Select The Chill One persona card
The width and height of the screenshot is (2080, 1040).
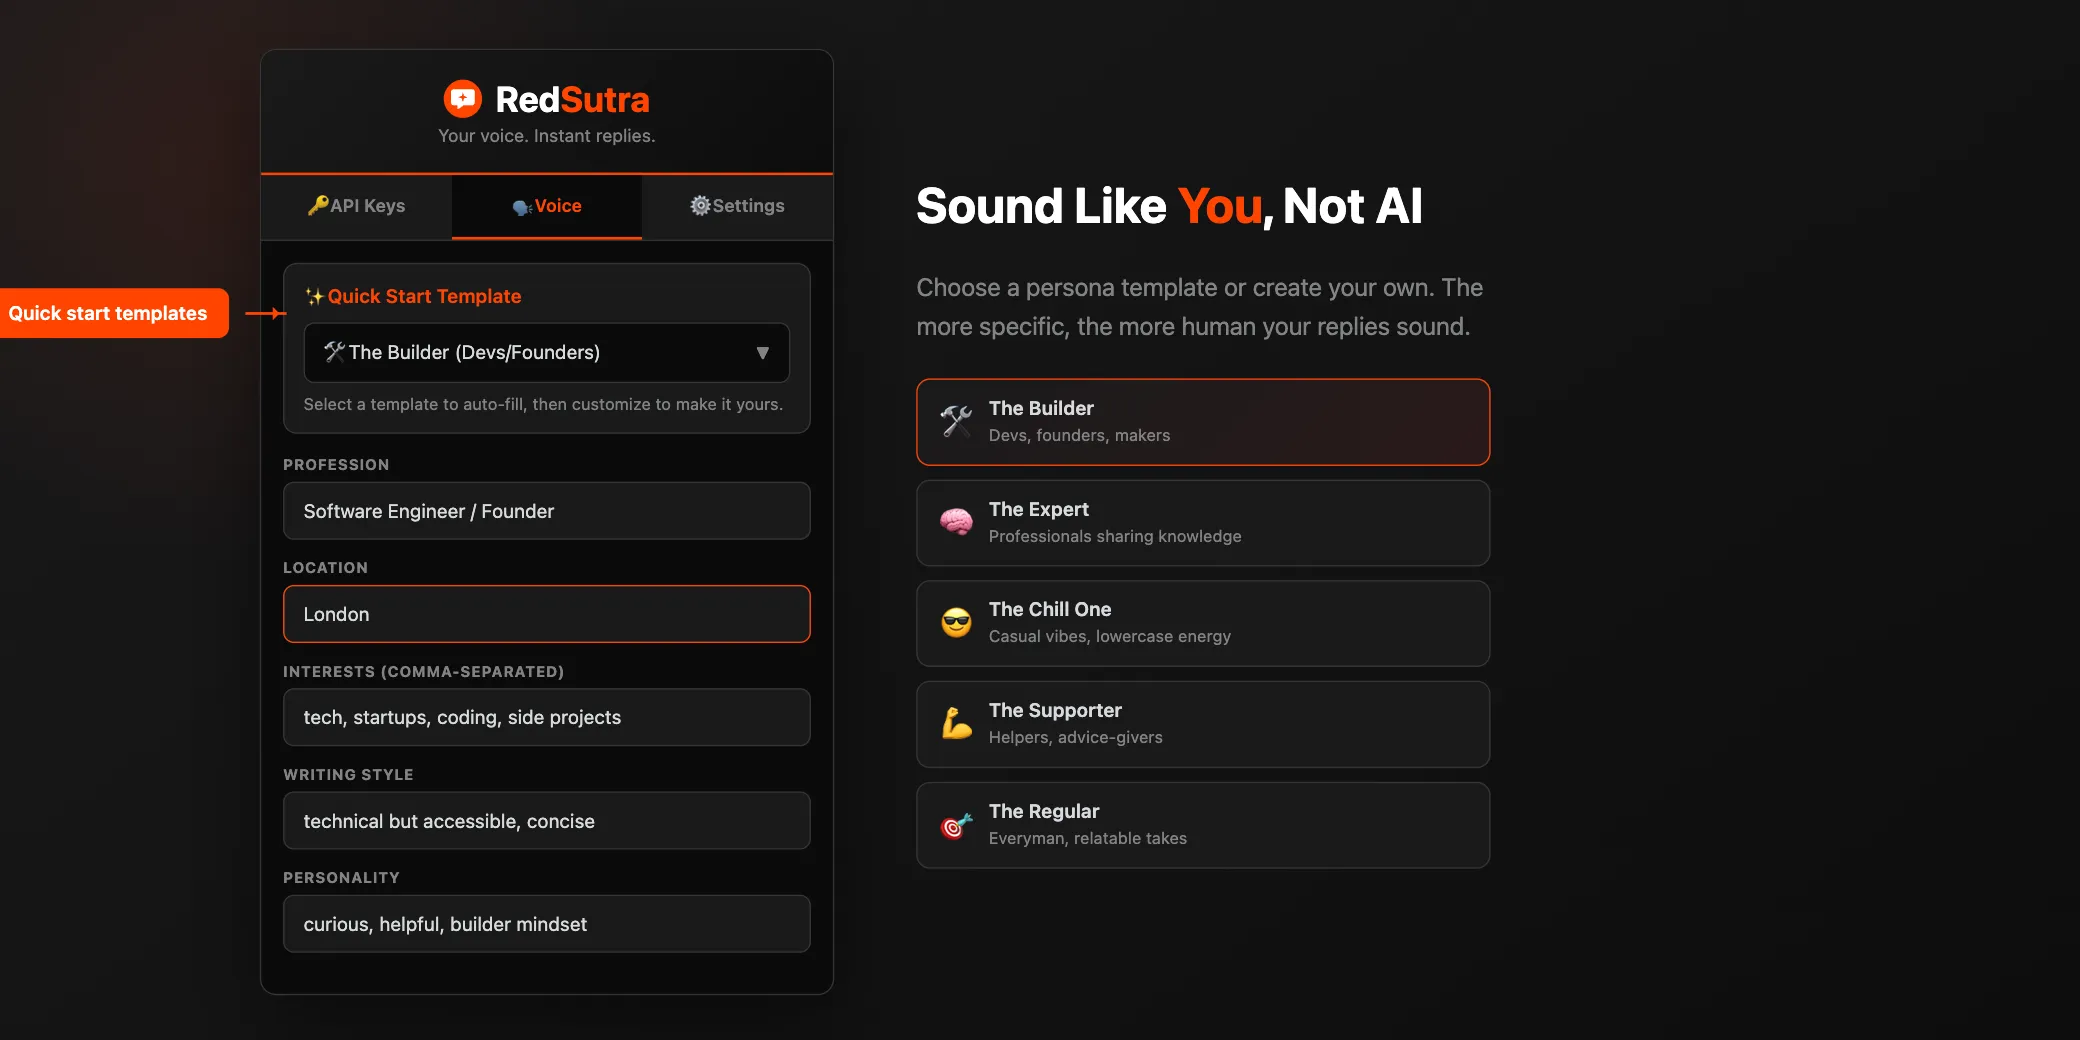click(x=1200, y=622)
